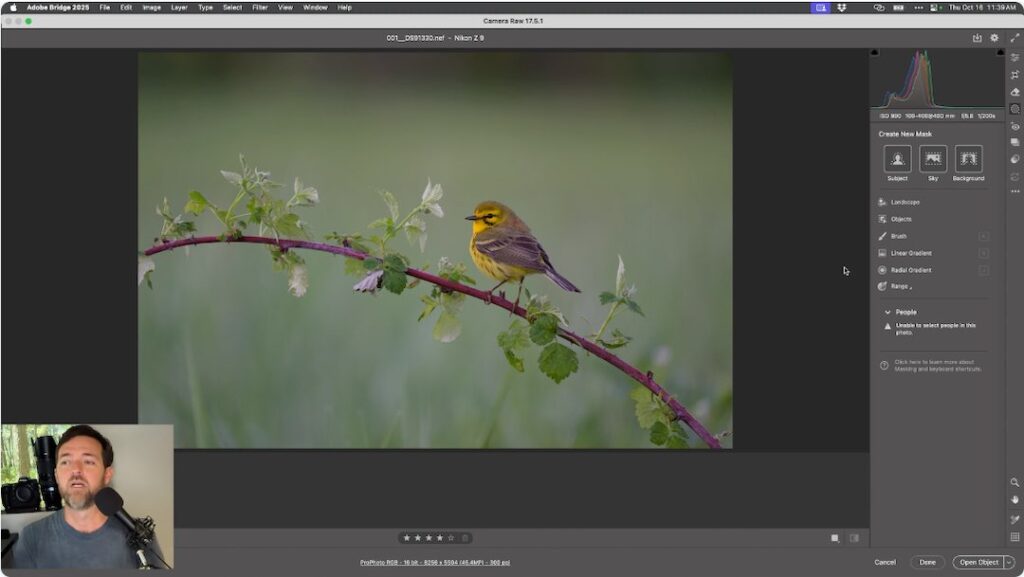
Task: Select the Subject mask option
Action: tap(896, 160)
